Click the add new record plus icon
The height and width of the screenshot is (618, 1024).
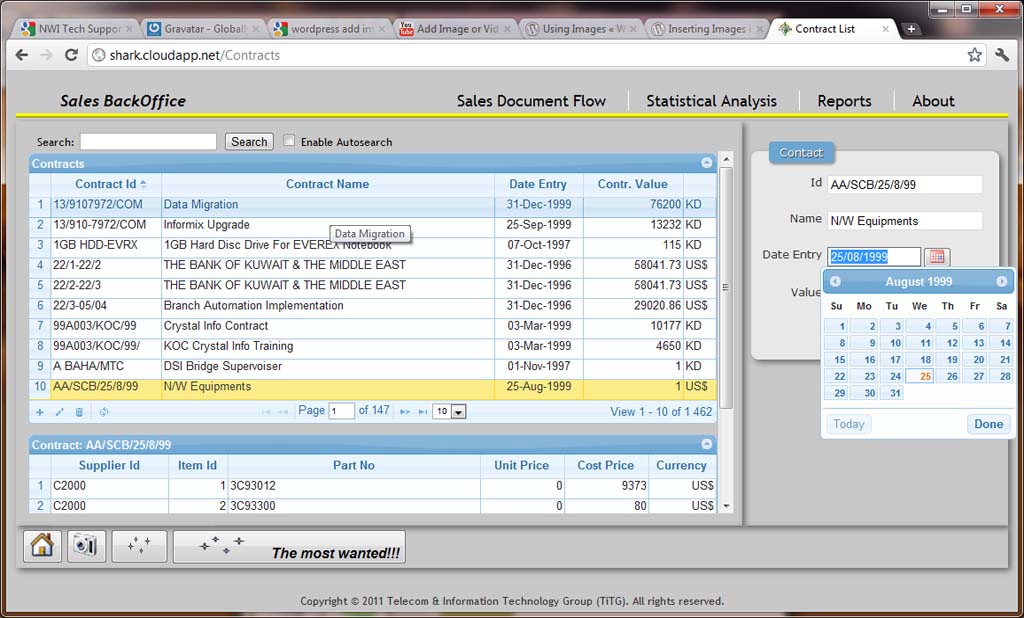click(40, 412)
